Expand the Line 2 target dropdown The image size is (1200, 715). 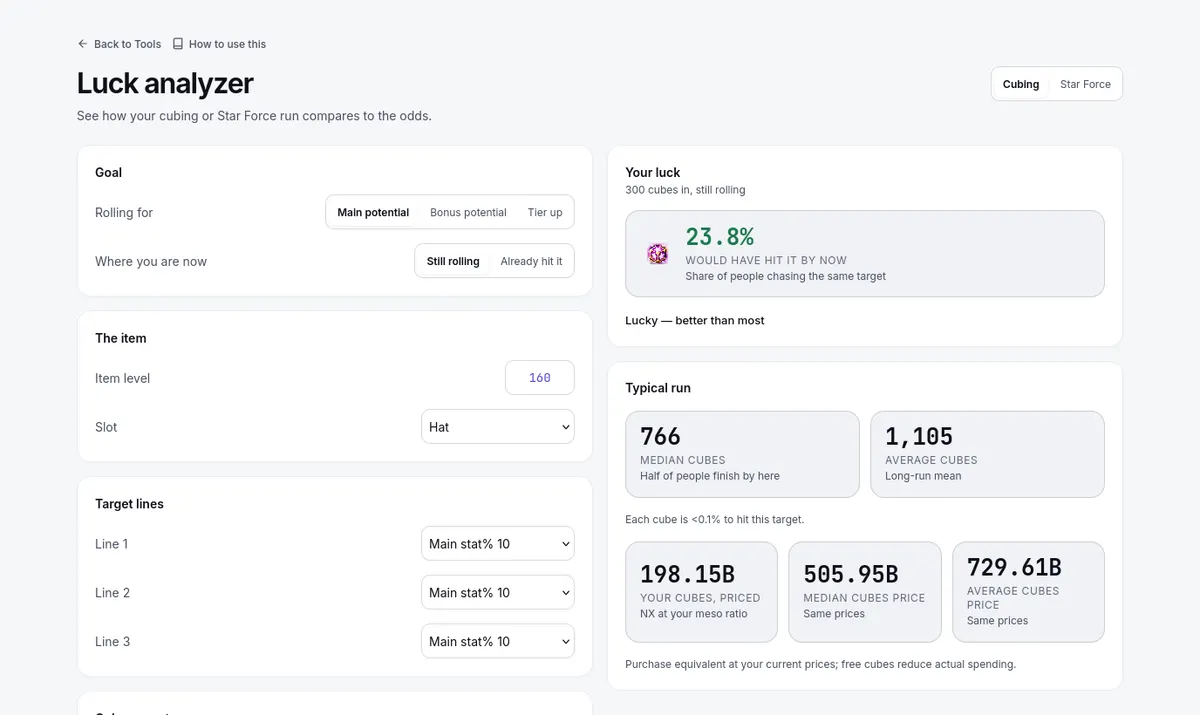pyautogui.click(x=498, y=593)
